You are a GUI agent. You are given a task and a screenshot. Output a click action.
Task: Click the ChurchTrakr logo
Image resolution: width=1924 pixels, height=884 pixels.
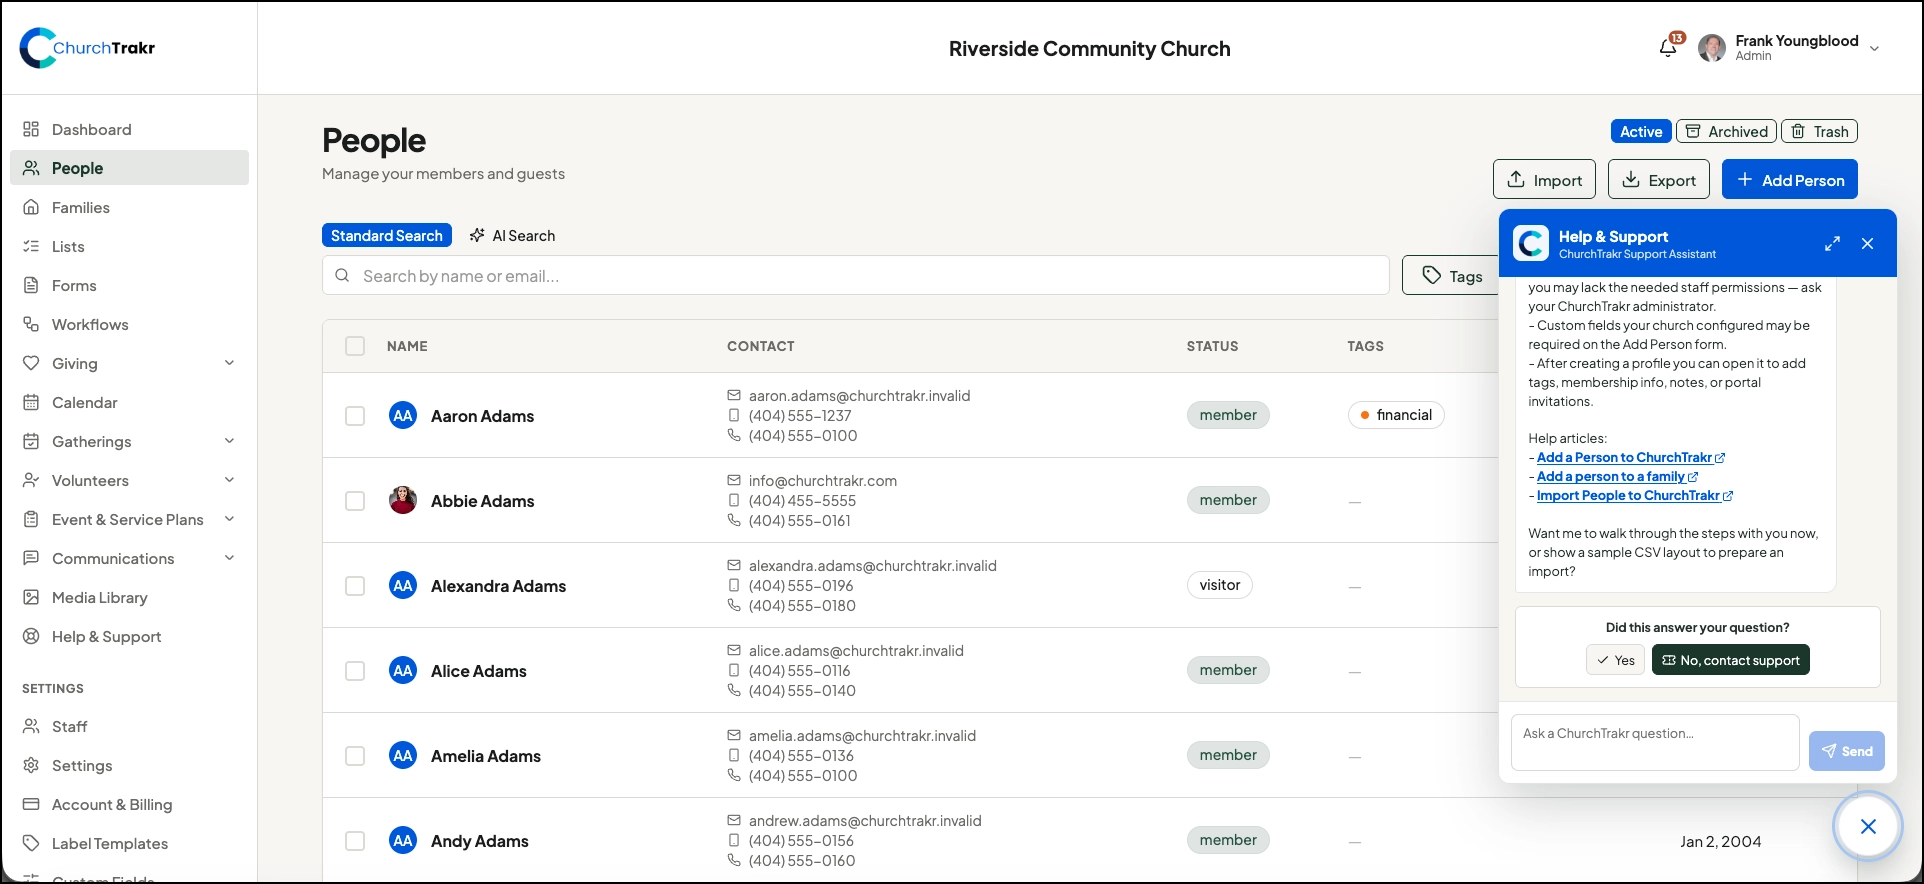pyautogui.click(x=88, y=48)
